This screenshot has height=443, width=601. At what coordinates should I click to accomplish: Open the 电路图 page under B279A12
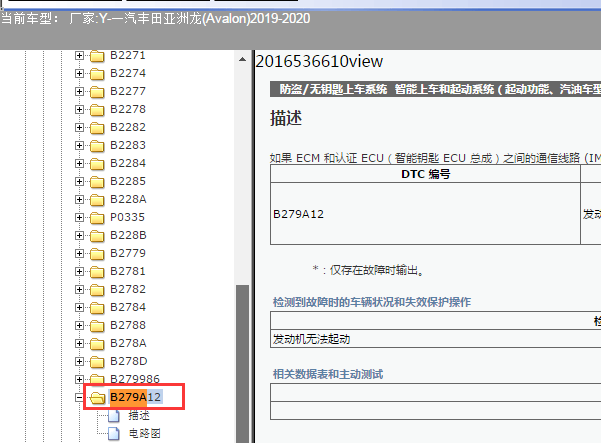click(145, 433)
